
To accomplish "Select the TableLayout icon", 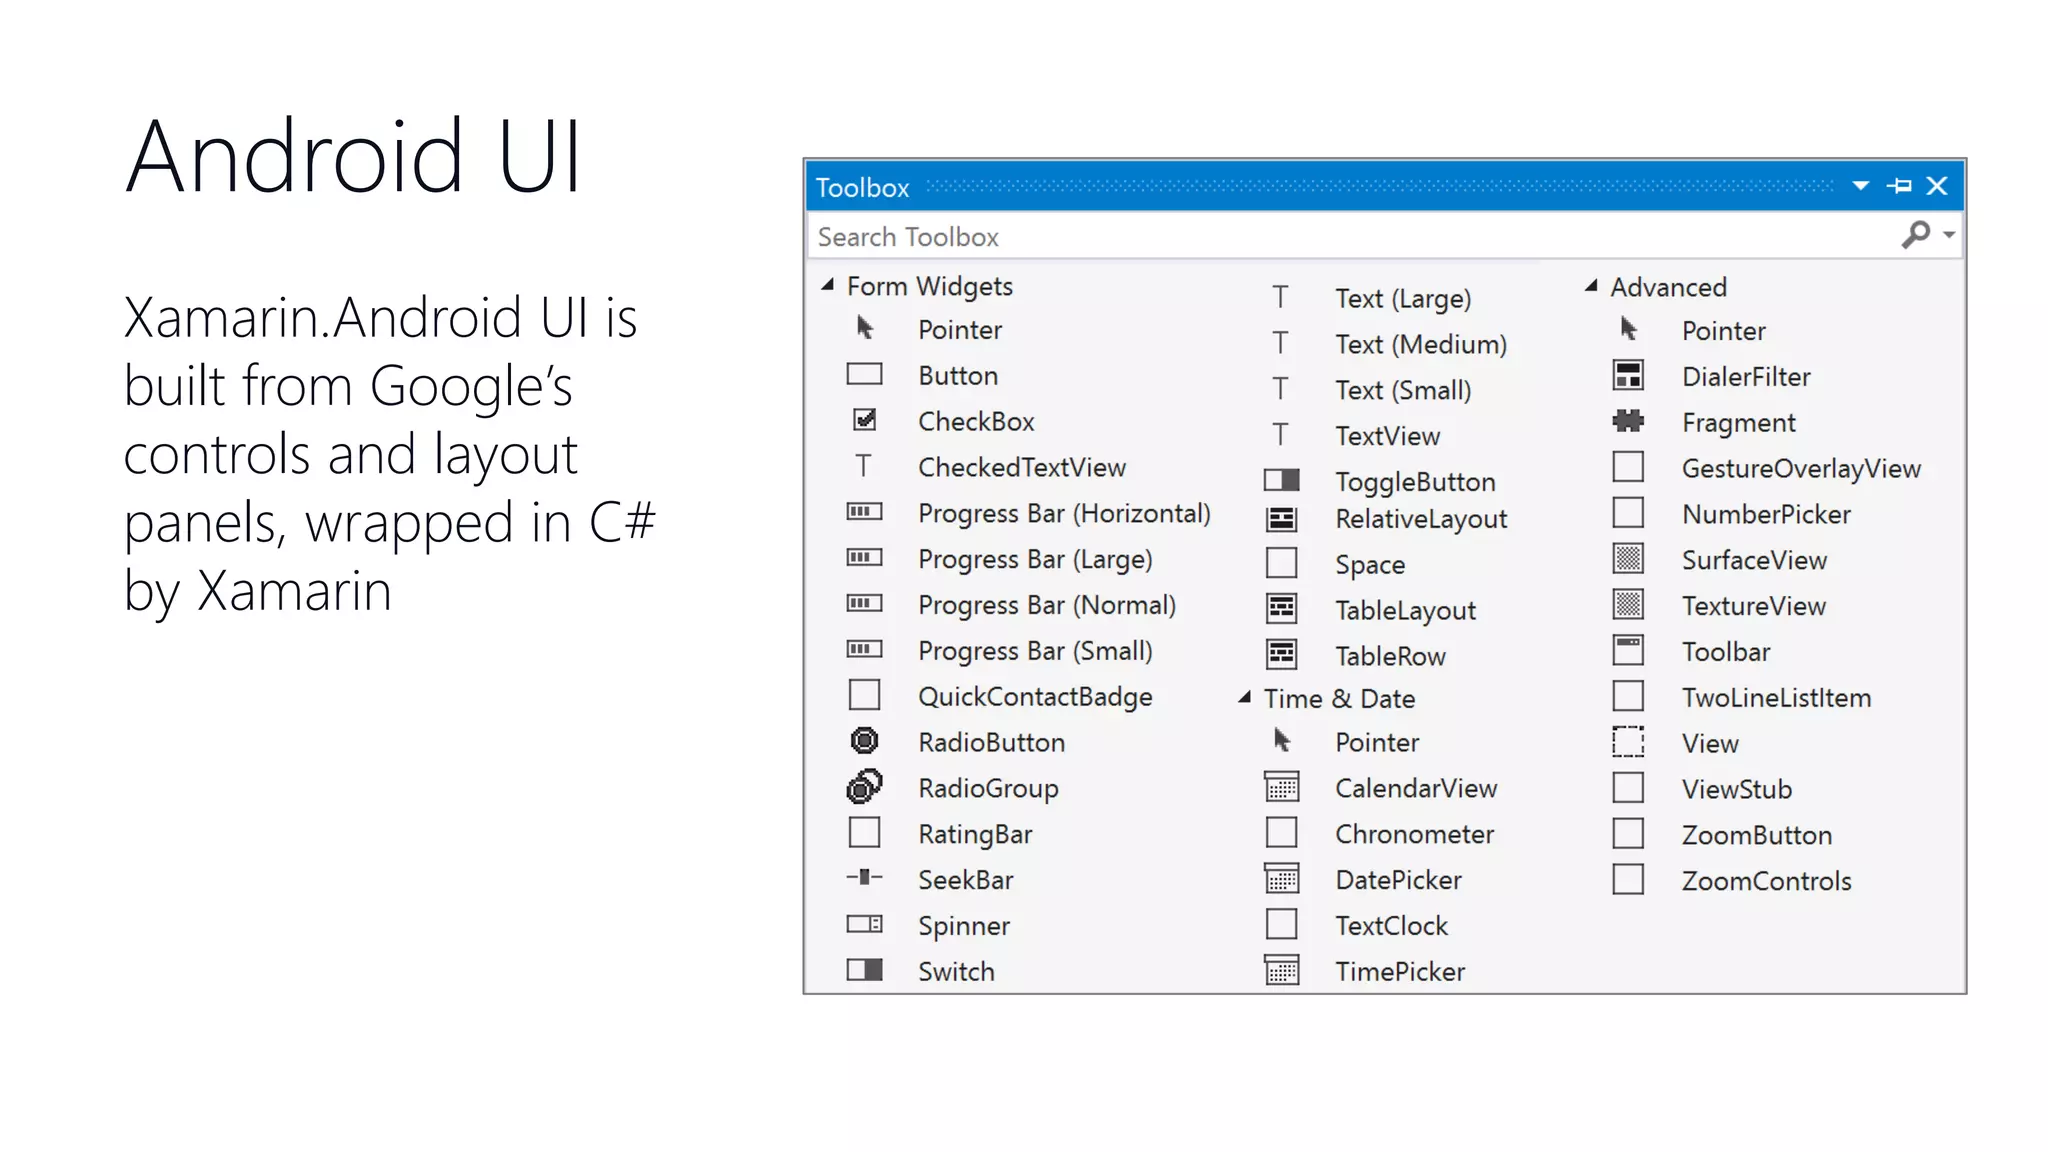I will click(x=1282, y=608).
